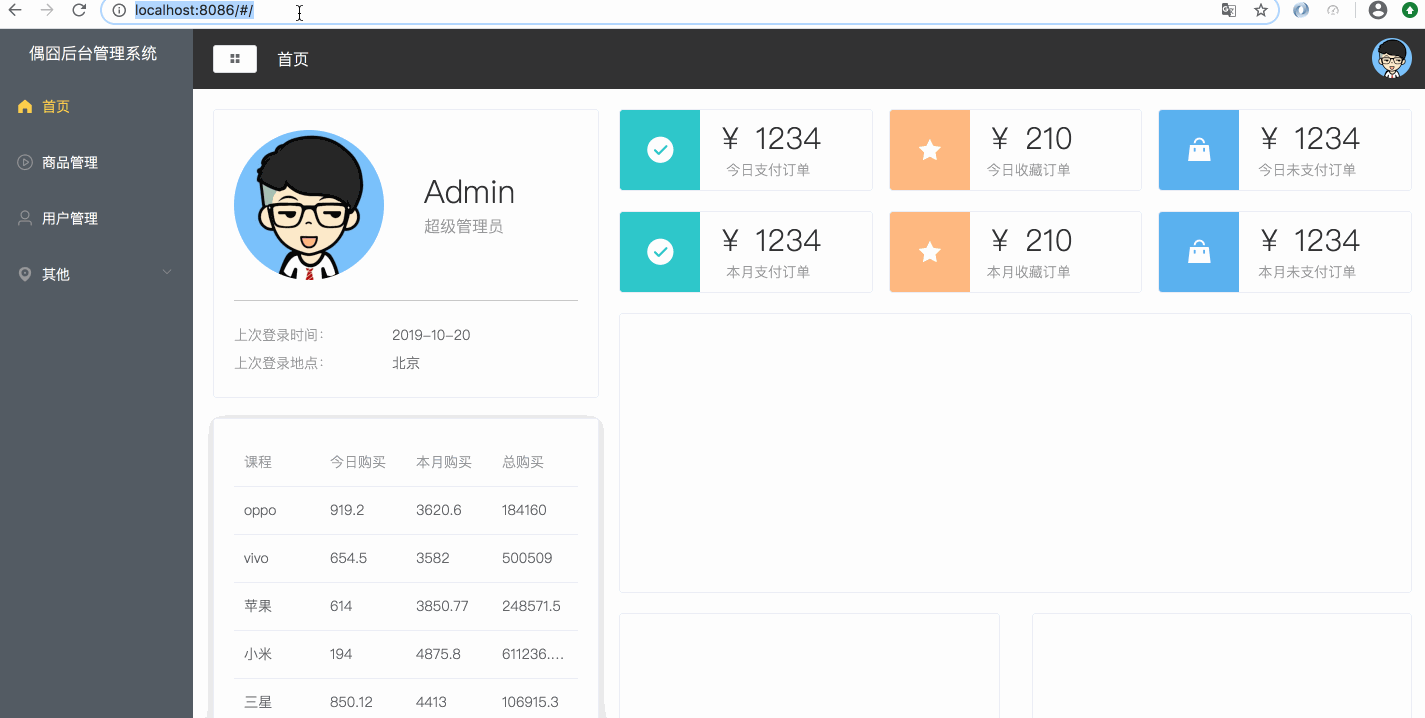Select the 首页 breadcrumb in header
Image resolution: width=1425 pixels, height=718 pixels.
click(293, 59)
